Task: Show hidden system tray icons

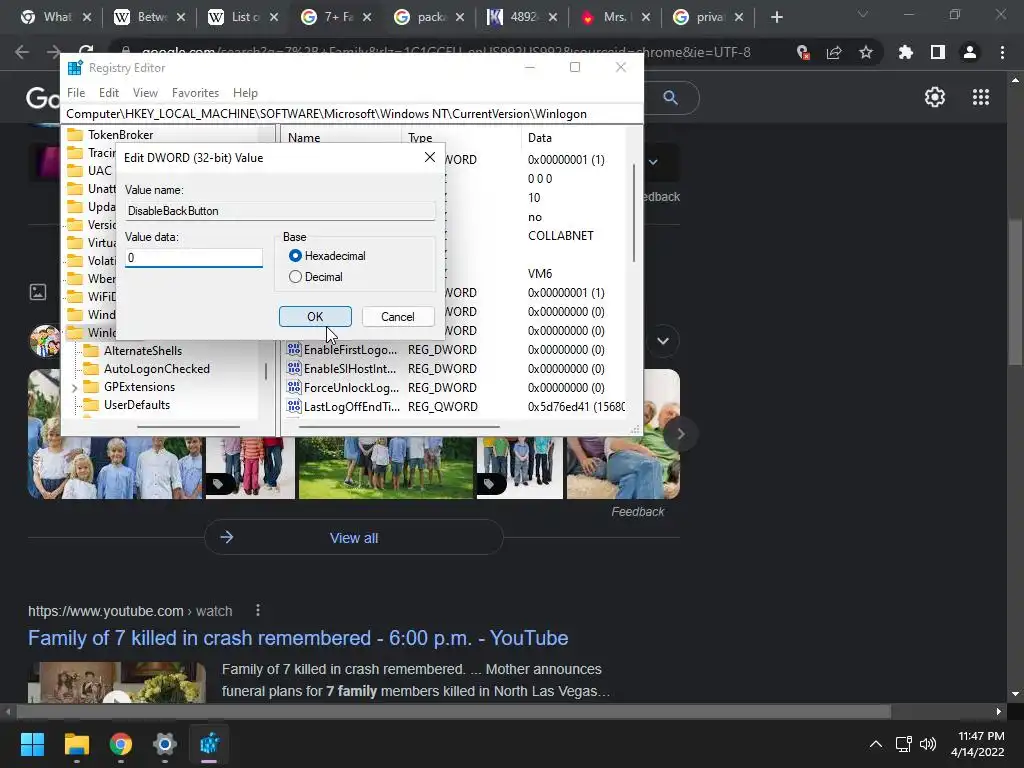Action: click(876, 744)
